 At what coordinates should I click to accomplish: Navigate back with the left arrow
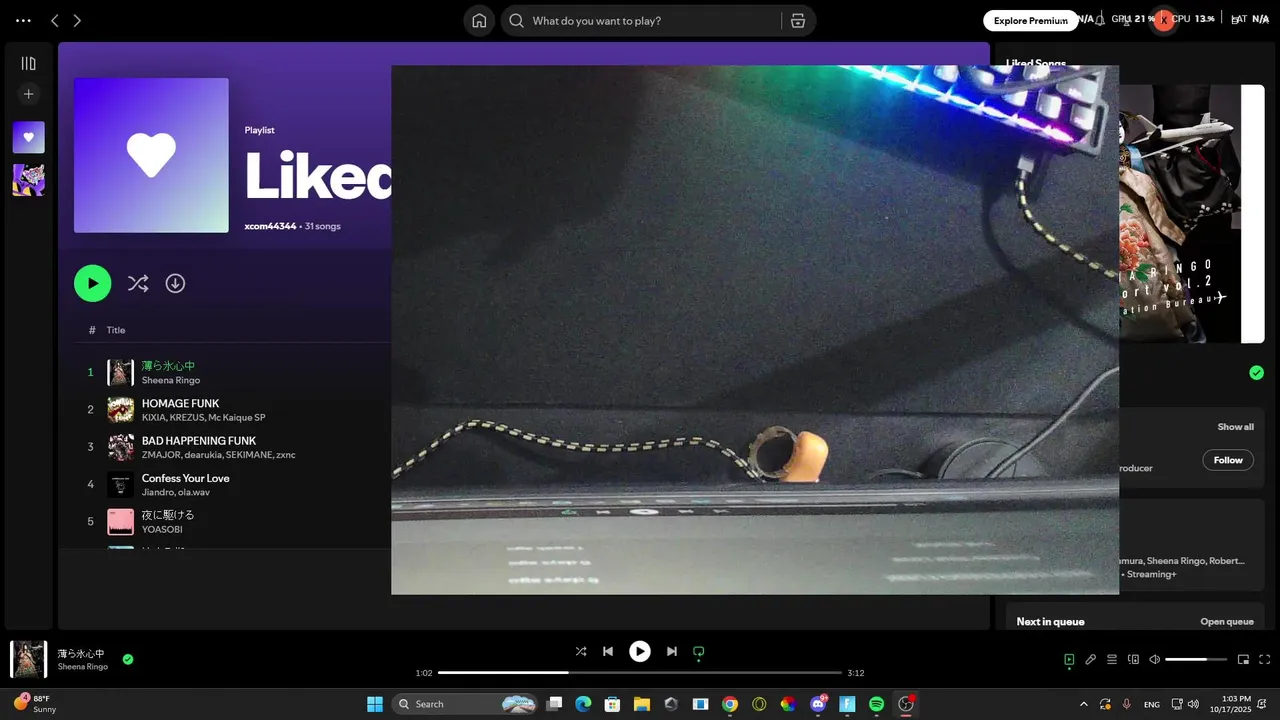tap(55, 20)
